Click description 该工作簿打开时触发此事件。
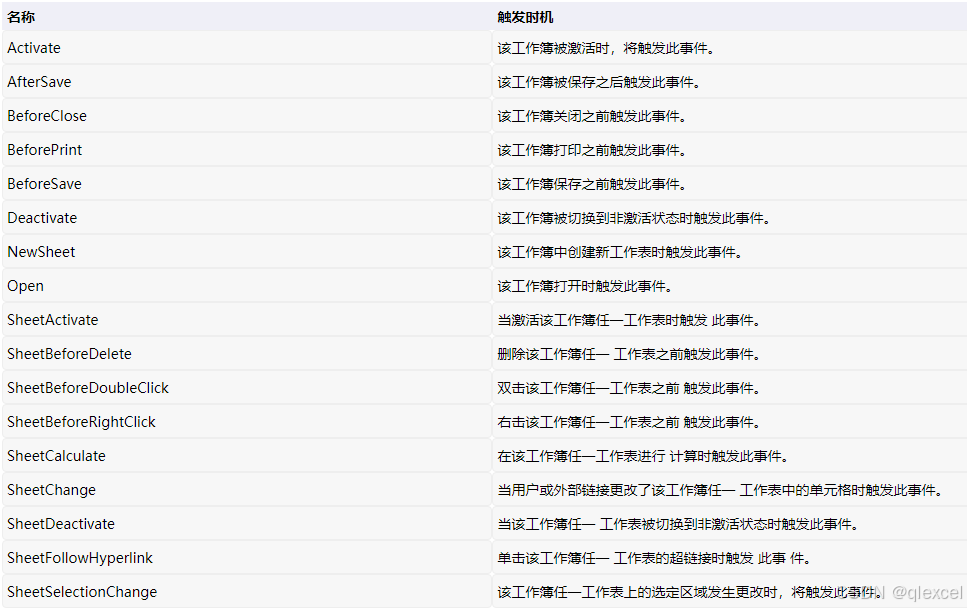Viewport: 967px width, 610px height. pos(585,286)
